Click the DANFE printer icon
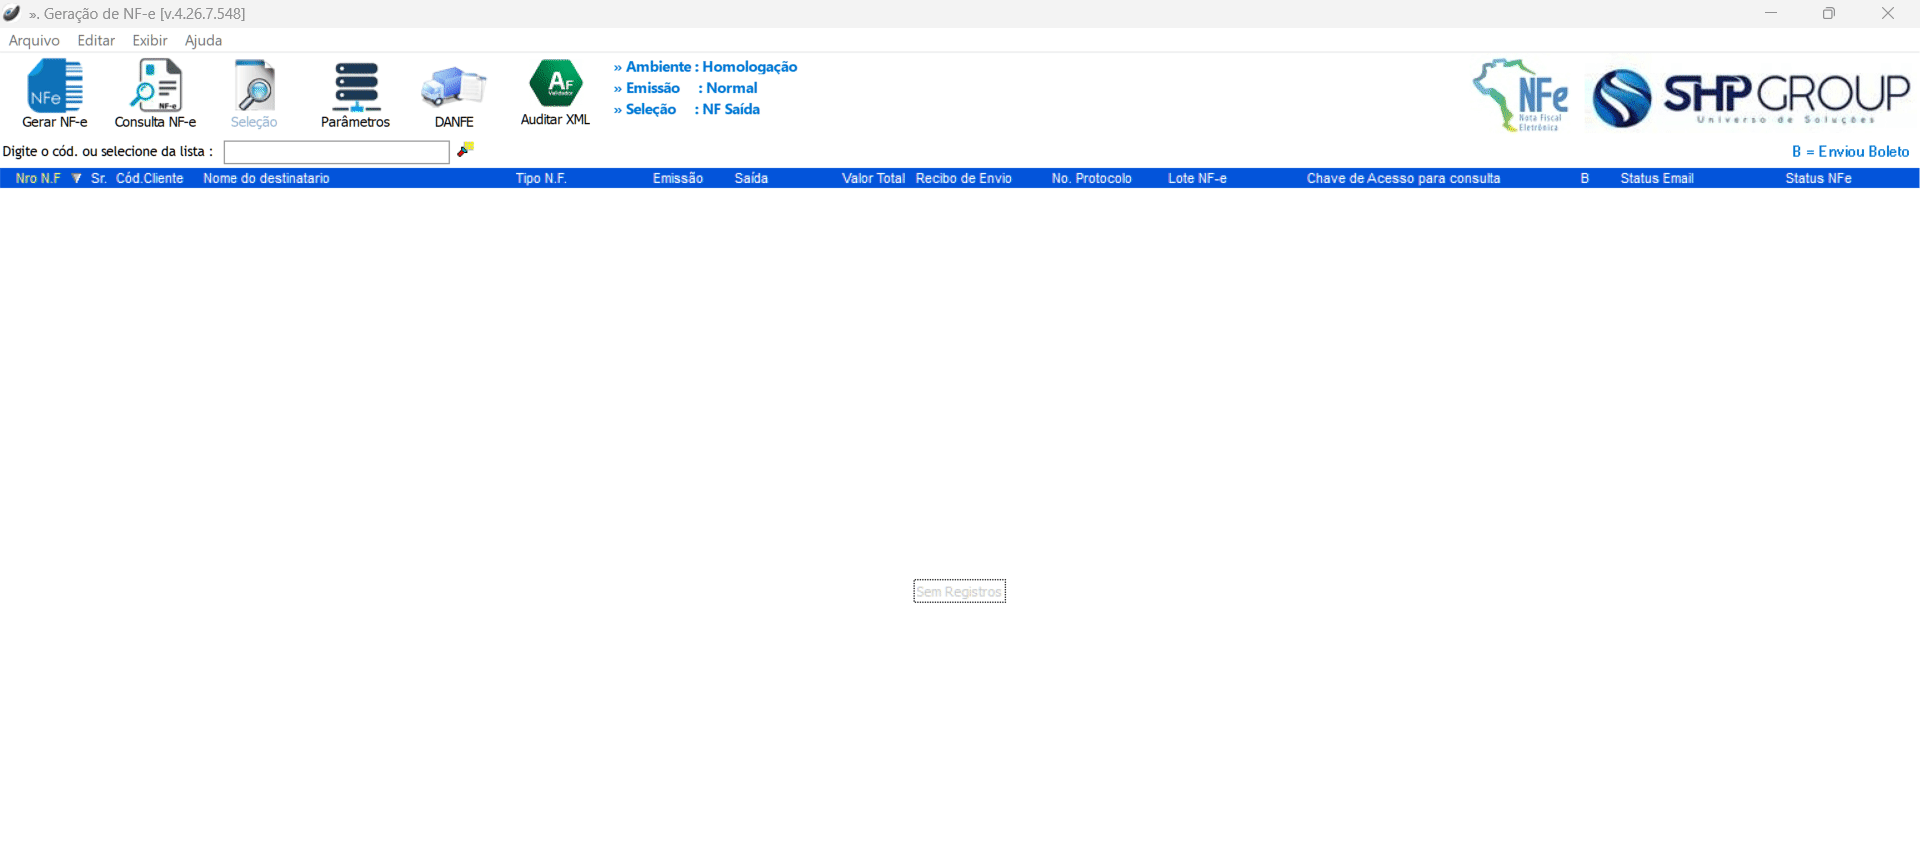Screen dimensions: 1920x858 click(454, 87)
